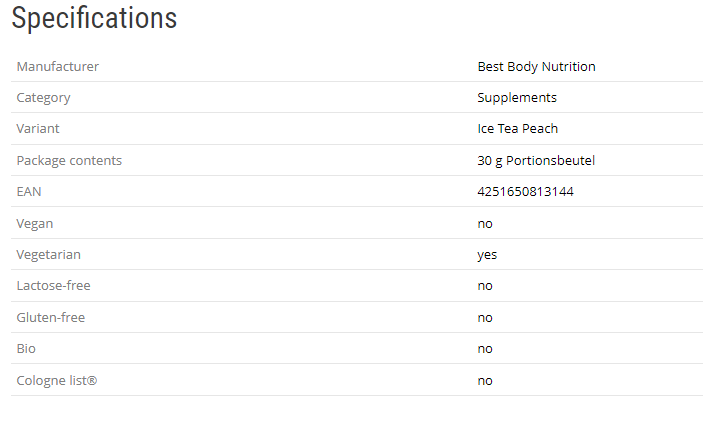
Task: Click the Bio row label
Action: point(26,349)
